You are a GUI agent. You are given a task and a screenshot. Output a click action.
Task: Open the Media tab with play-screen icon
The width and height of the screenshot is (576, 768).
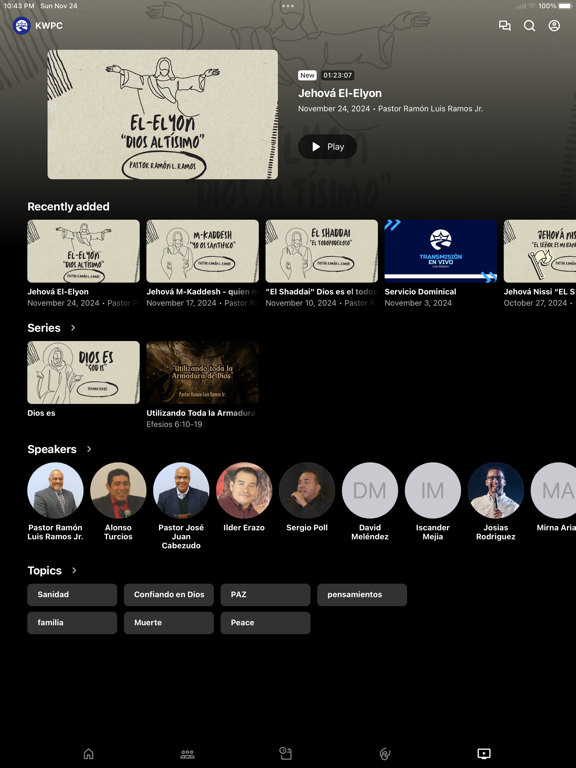tap(484, 753)
